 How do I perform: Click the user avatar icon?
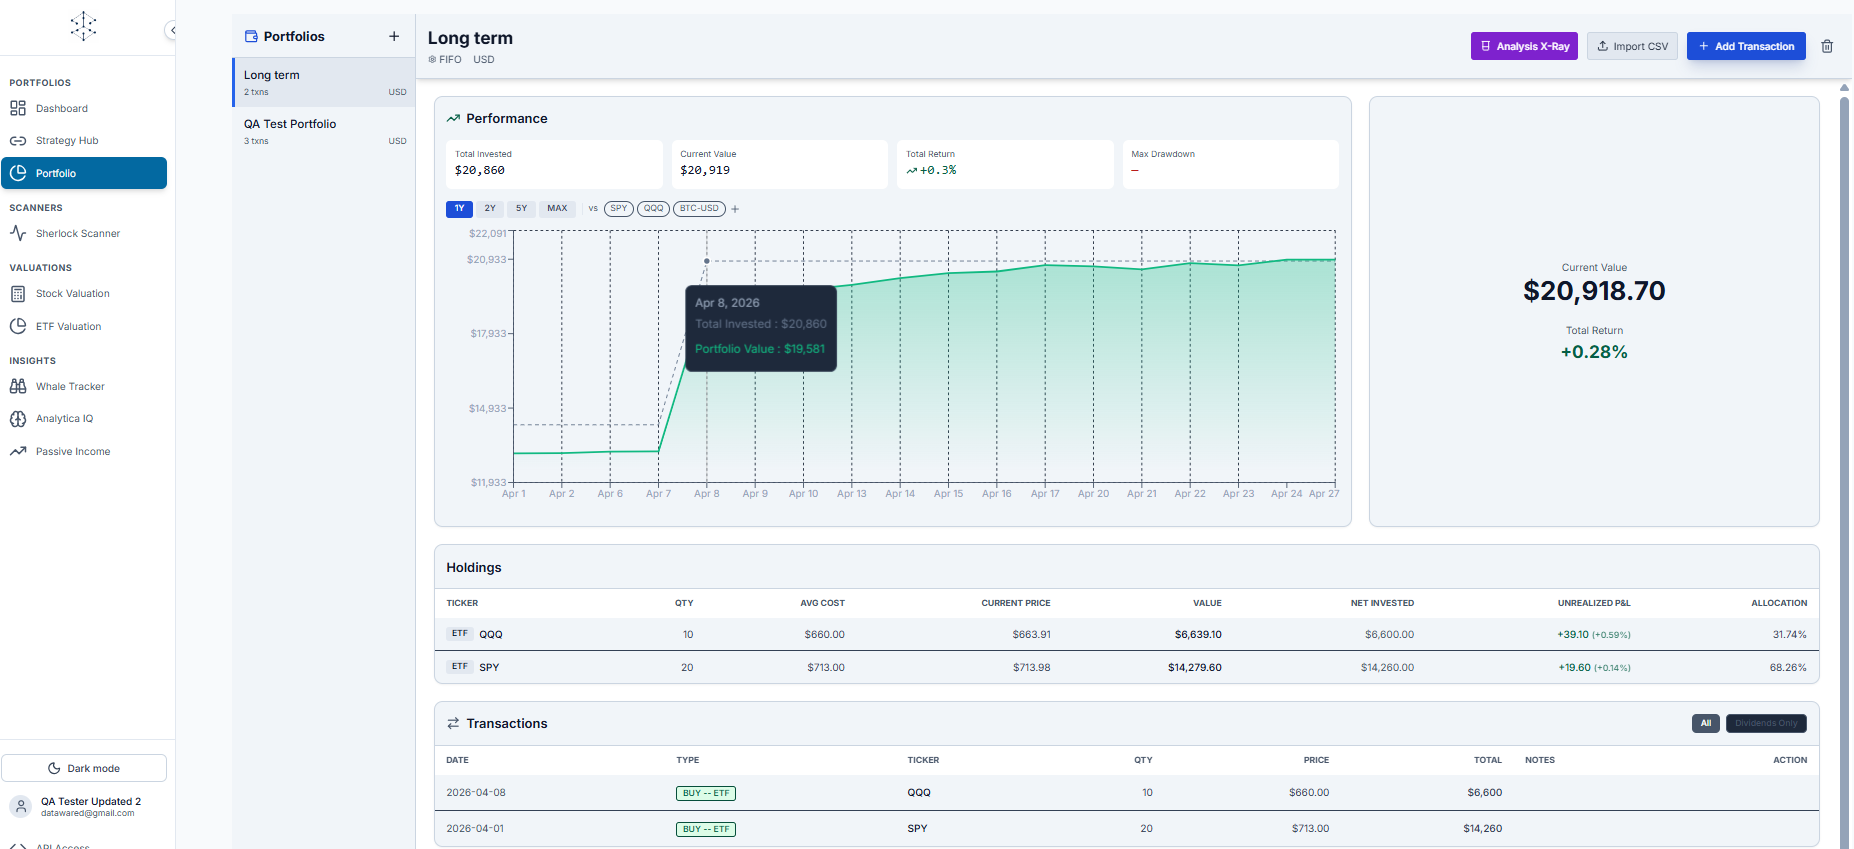pos(21,806)
